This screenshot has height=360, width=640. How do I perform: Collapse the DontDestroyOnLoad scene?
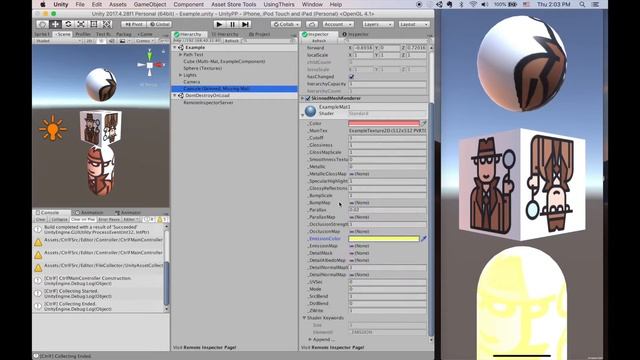pyautogui.click(x=175, y=96)
